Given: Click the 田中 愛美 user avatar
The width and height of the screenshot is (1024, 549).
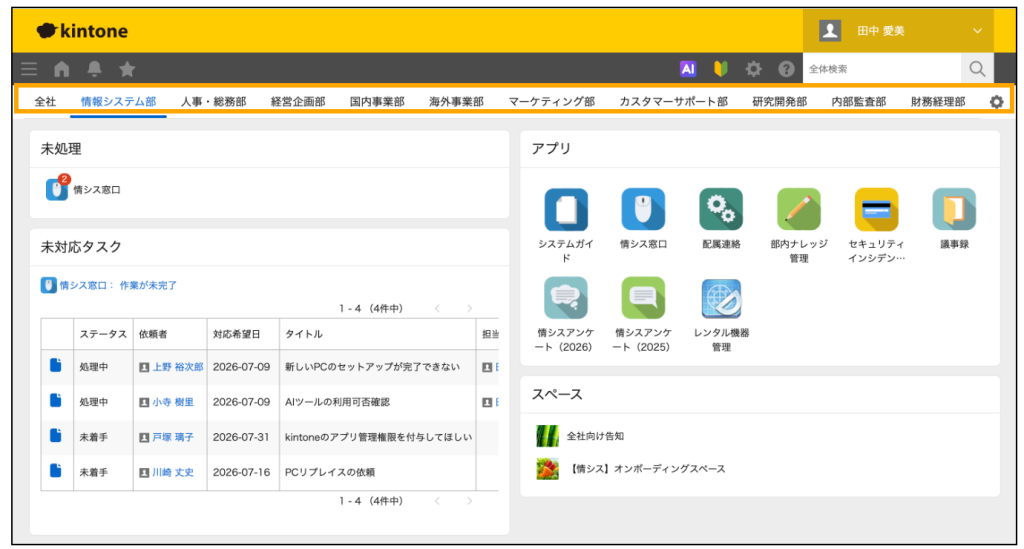Looking at the screenshot, I should point(830,31).
